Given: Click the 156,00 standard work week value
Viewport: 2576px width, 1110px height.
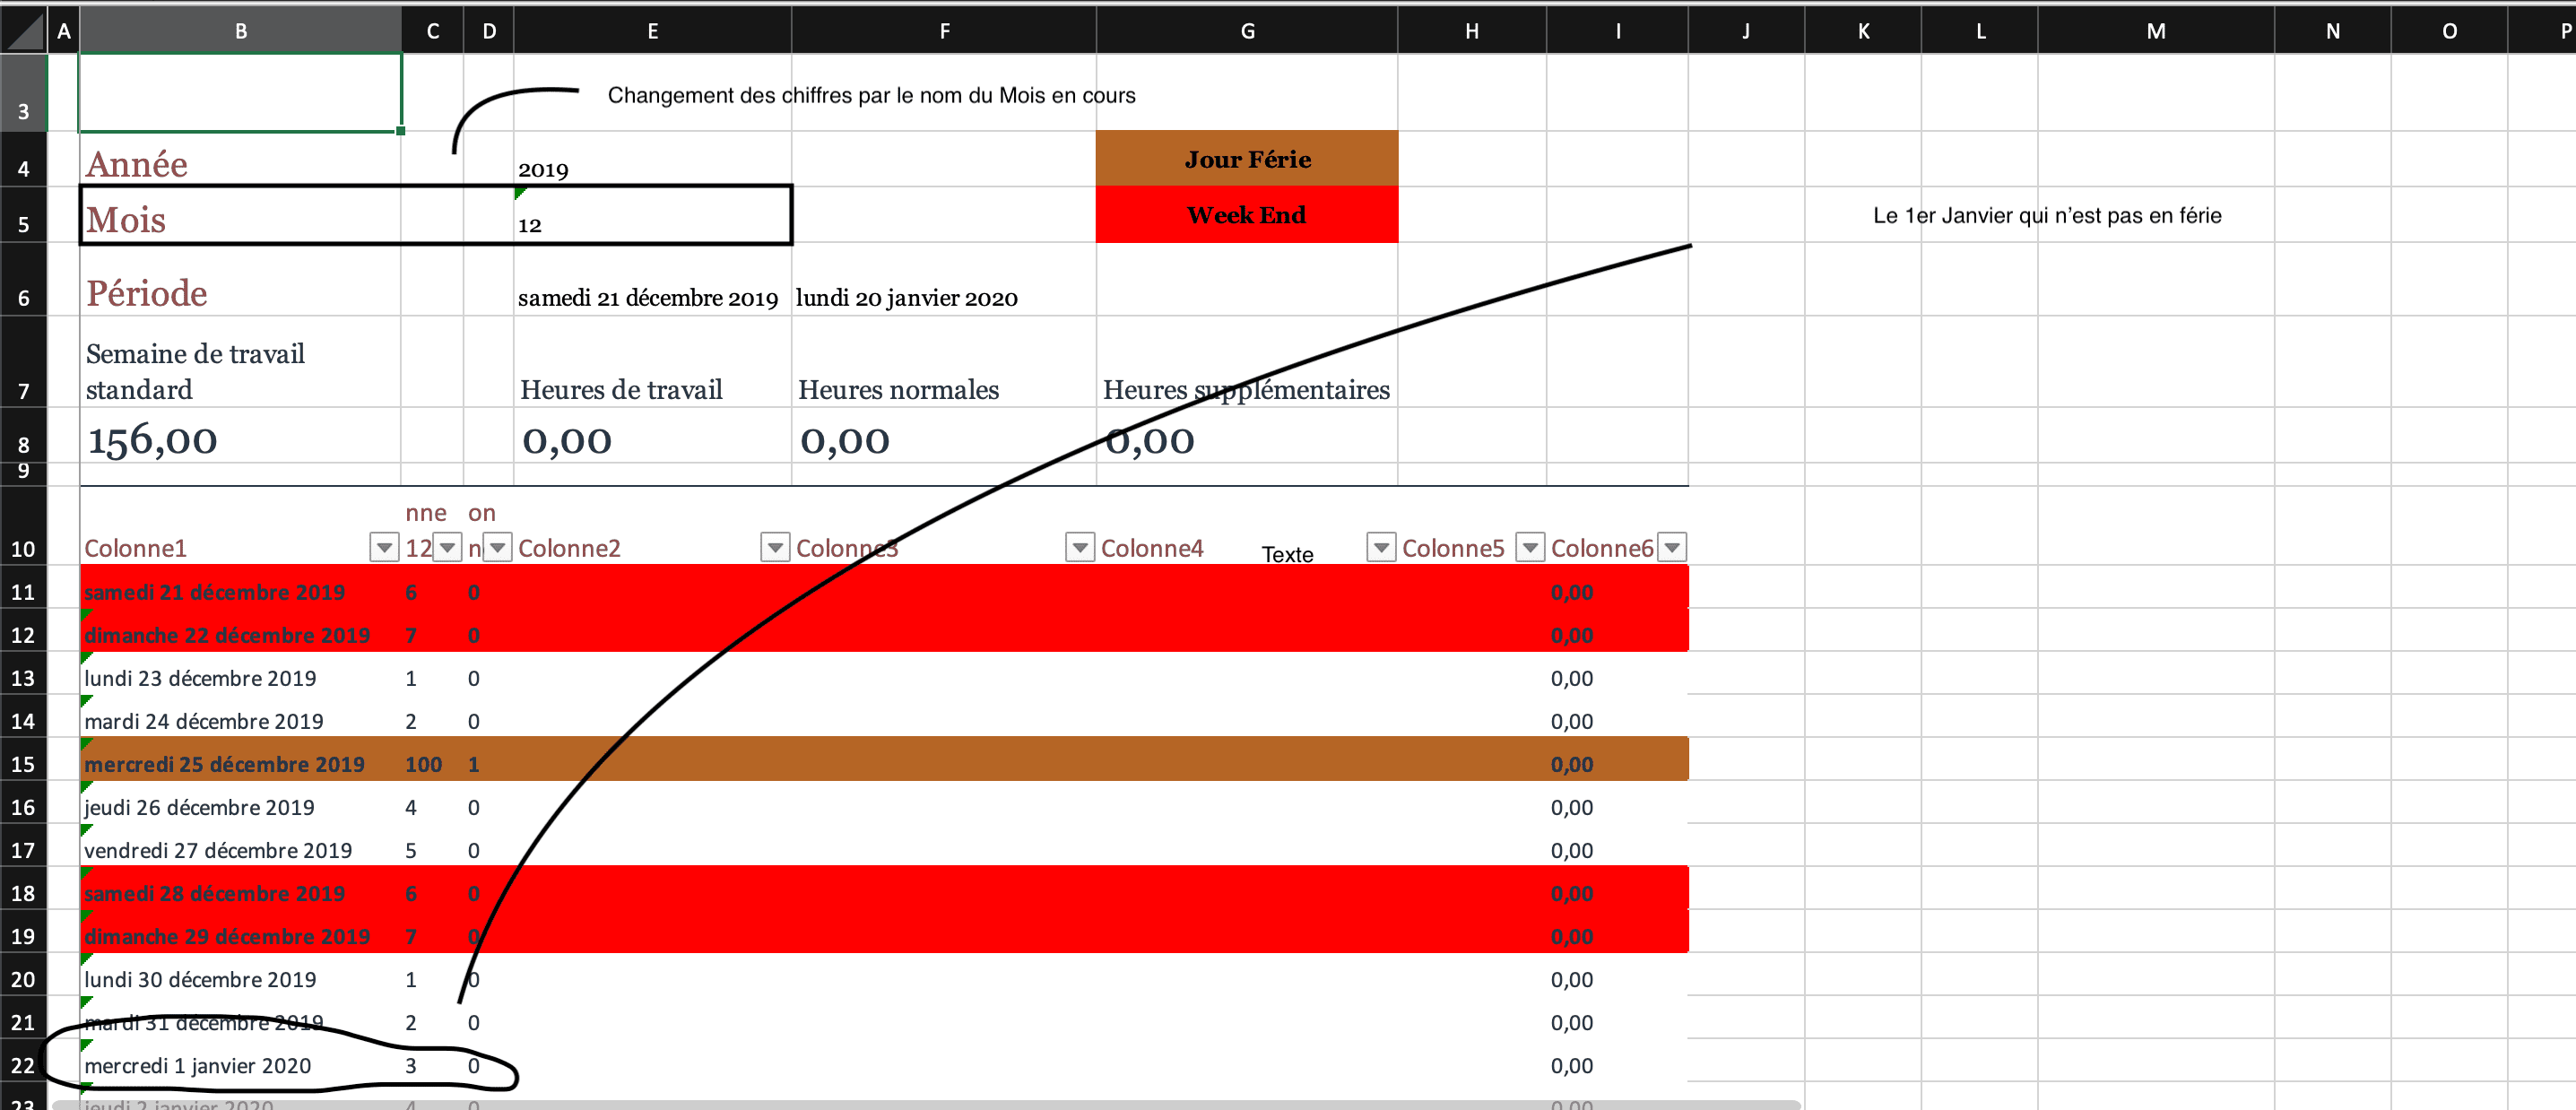Looking at the screenshot, I should pyautogui.click(x=152, y=440).
